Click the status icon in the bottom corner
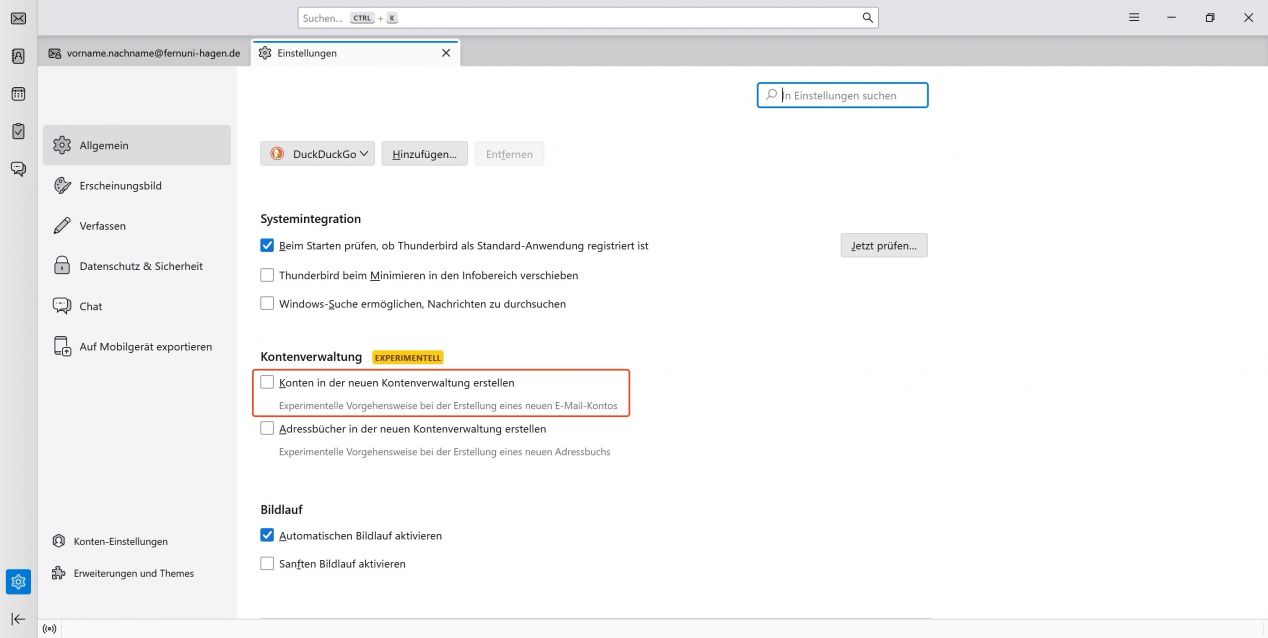This screenshot has height=638, width=1268. 49,628
